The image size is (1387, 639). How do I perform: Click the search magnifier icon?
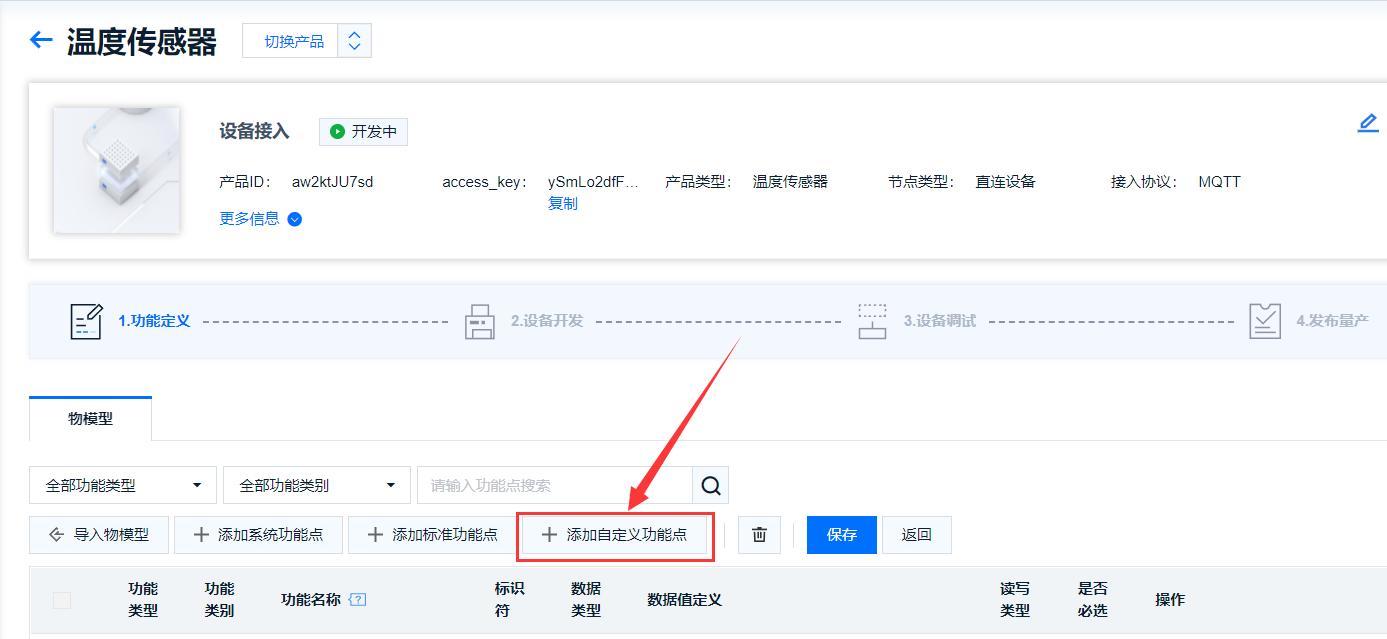click(710, 484)
